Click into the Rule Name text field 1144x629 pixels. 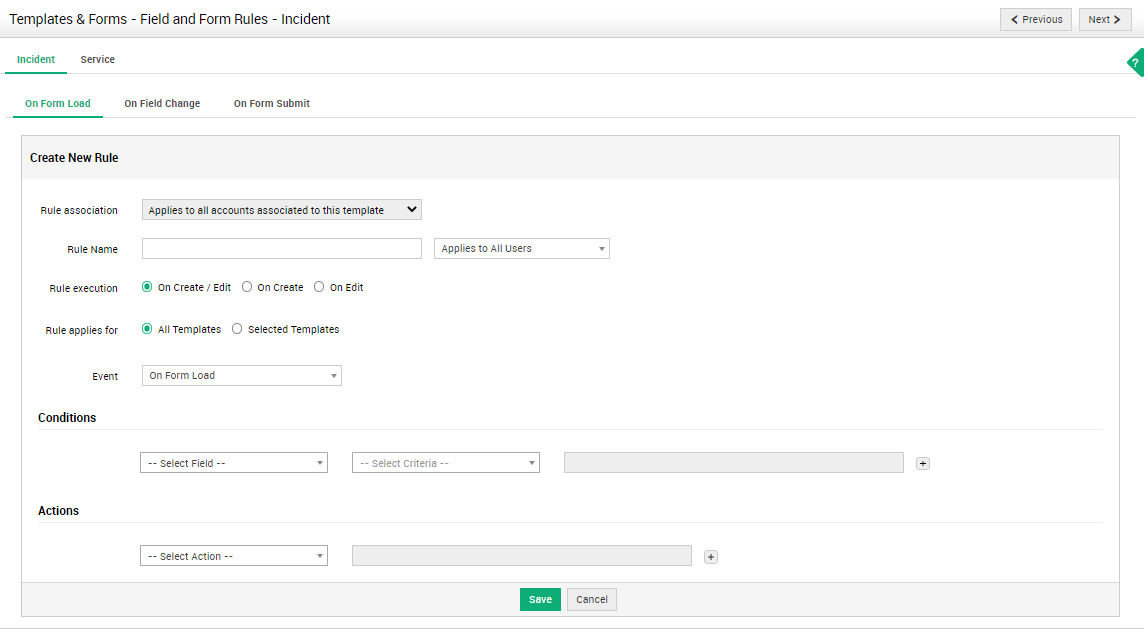[x=282, y=249]
